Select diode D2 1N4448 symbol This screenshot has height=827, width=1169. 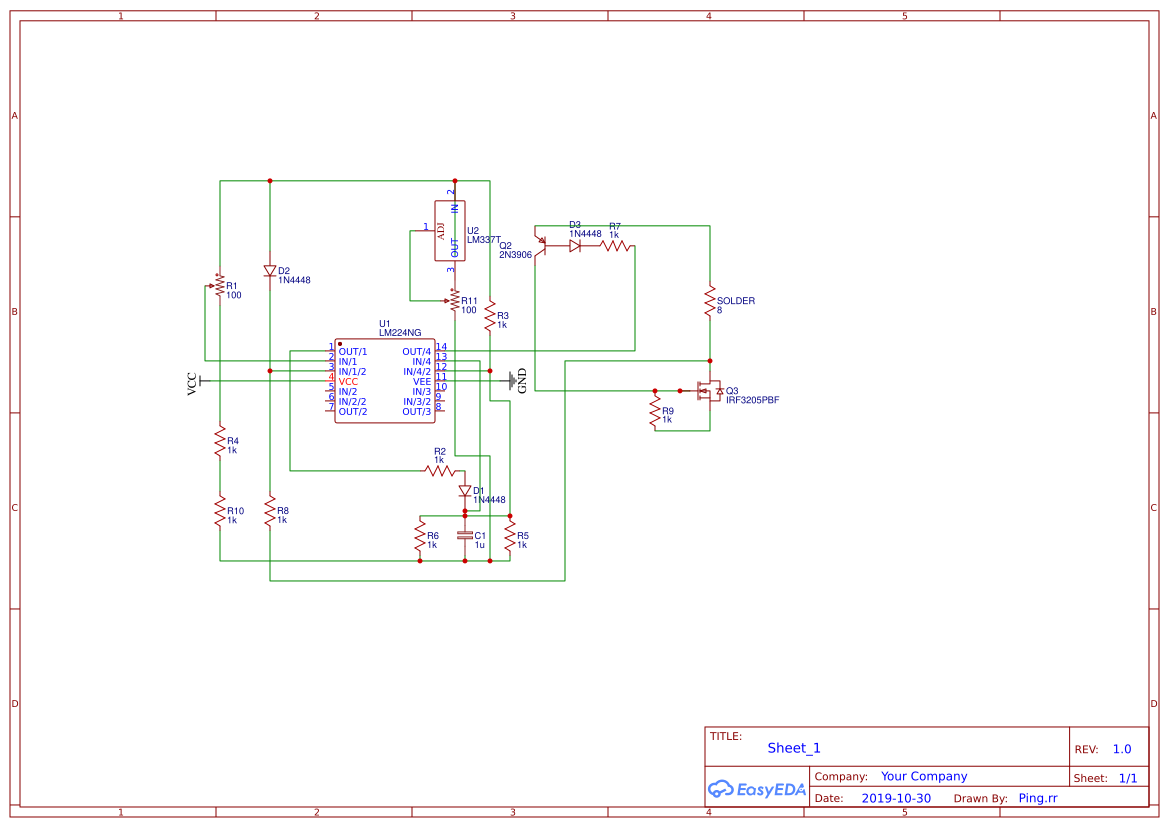(x=269, y=271)
